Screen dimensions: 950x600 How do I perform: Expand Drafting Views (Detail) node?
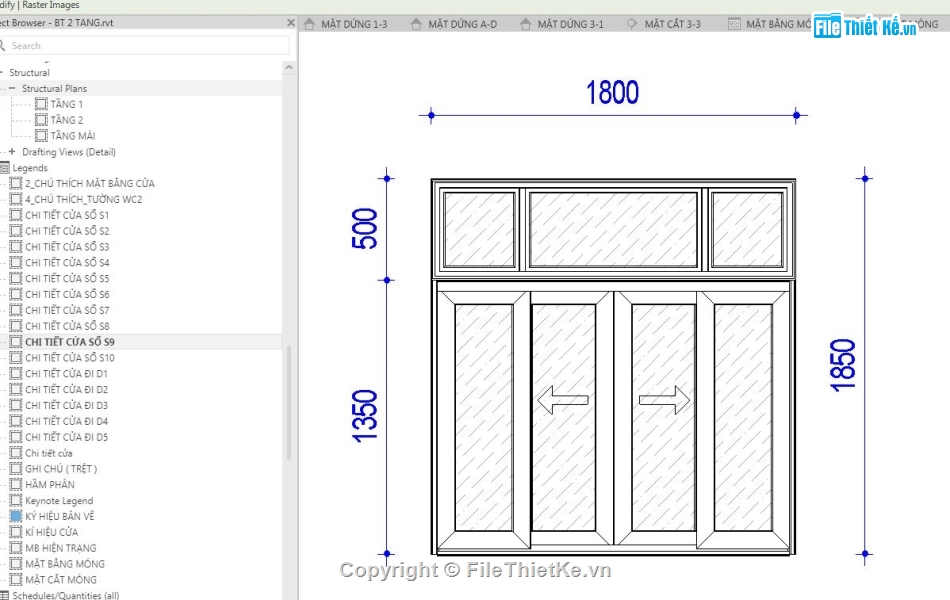coord(12,152)
